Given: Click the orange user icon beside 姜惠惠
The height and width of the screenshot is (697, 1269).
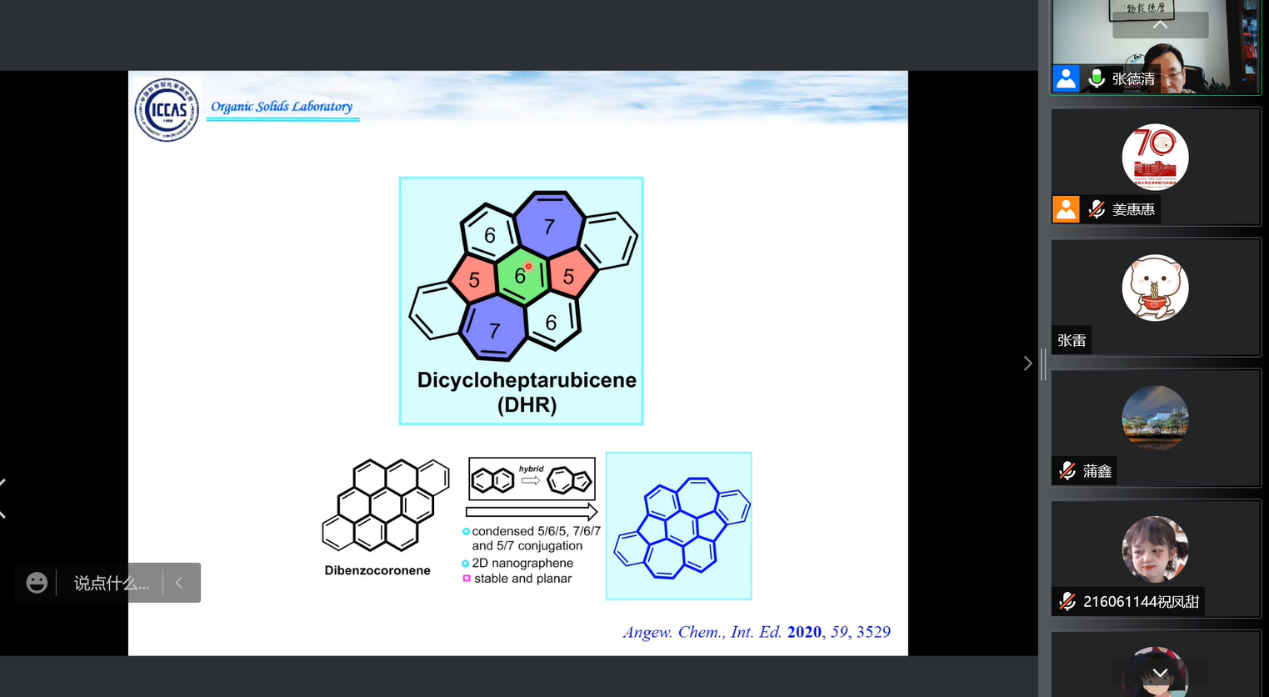Looking at the screenshot, I should tap(1066, 209).
